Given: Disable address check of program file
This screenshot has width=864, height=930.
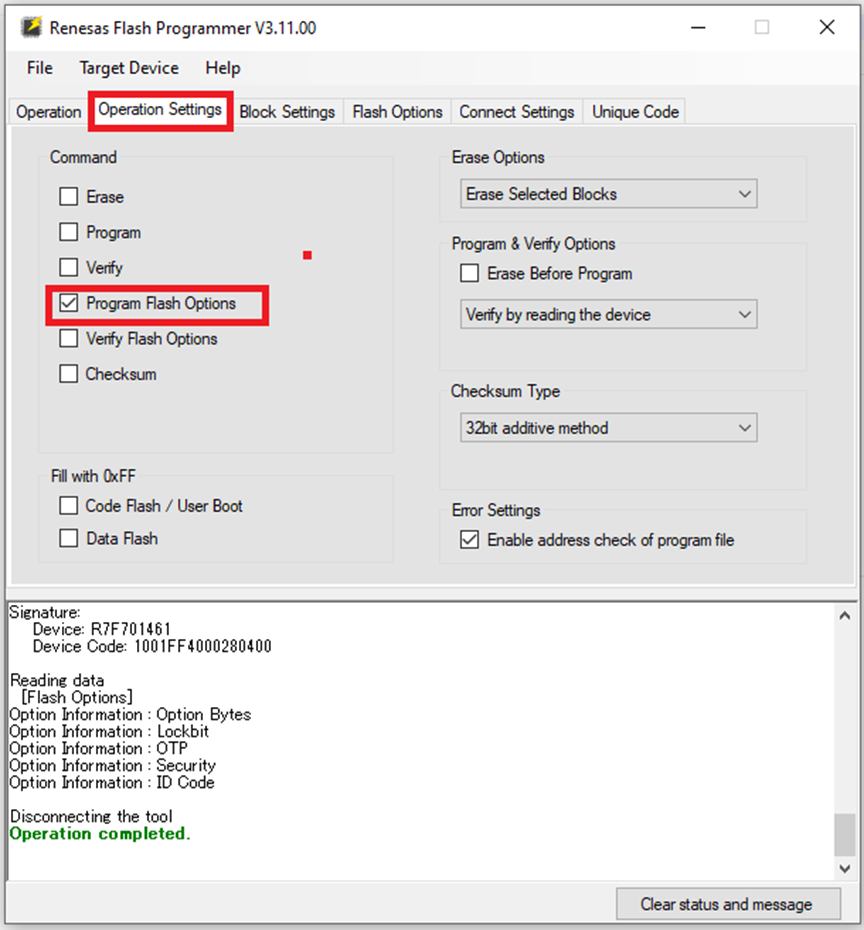Looking at the screenshot, I should [470, 540].
